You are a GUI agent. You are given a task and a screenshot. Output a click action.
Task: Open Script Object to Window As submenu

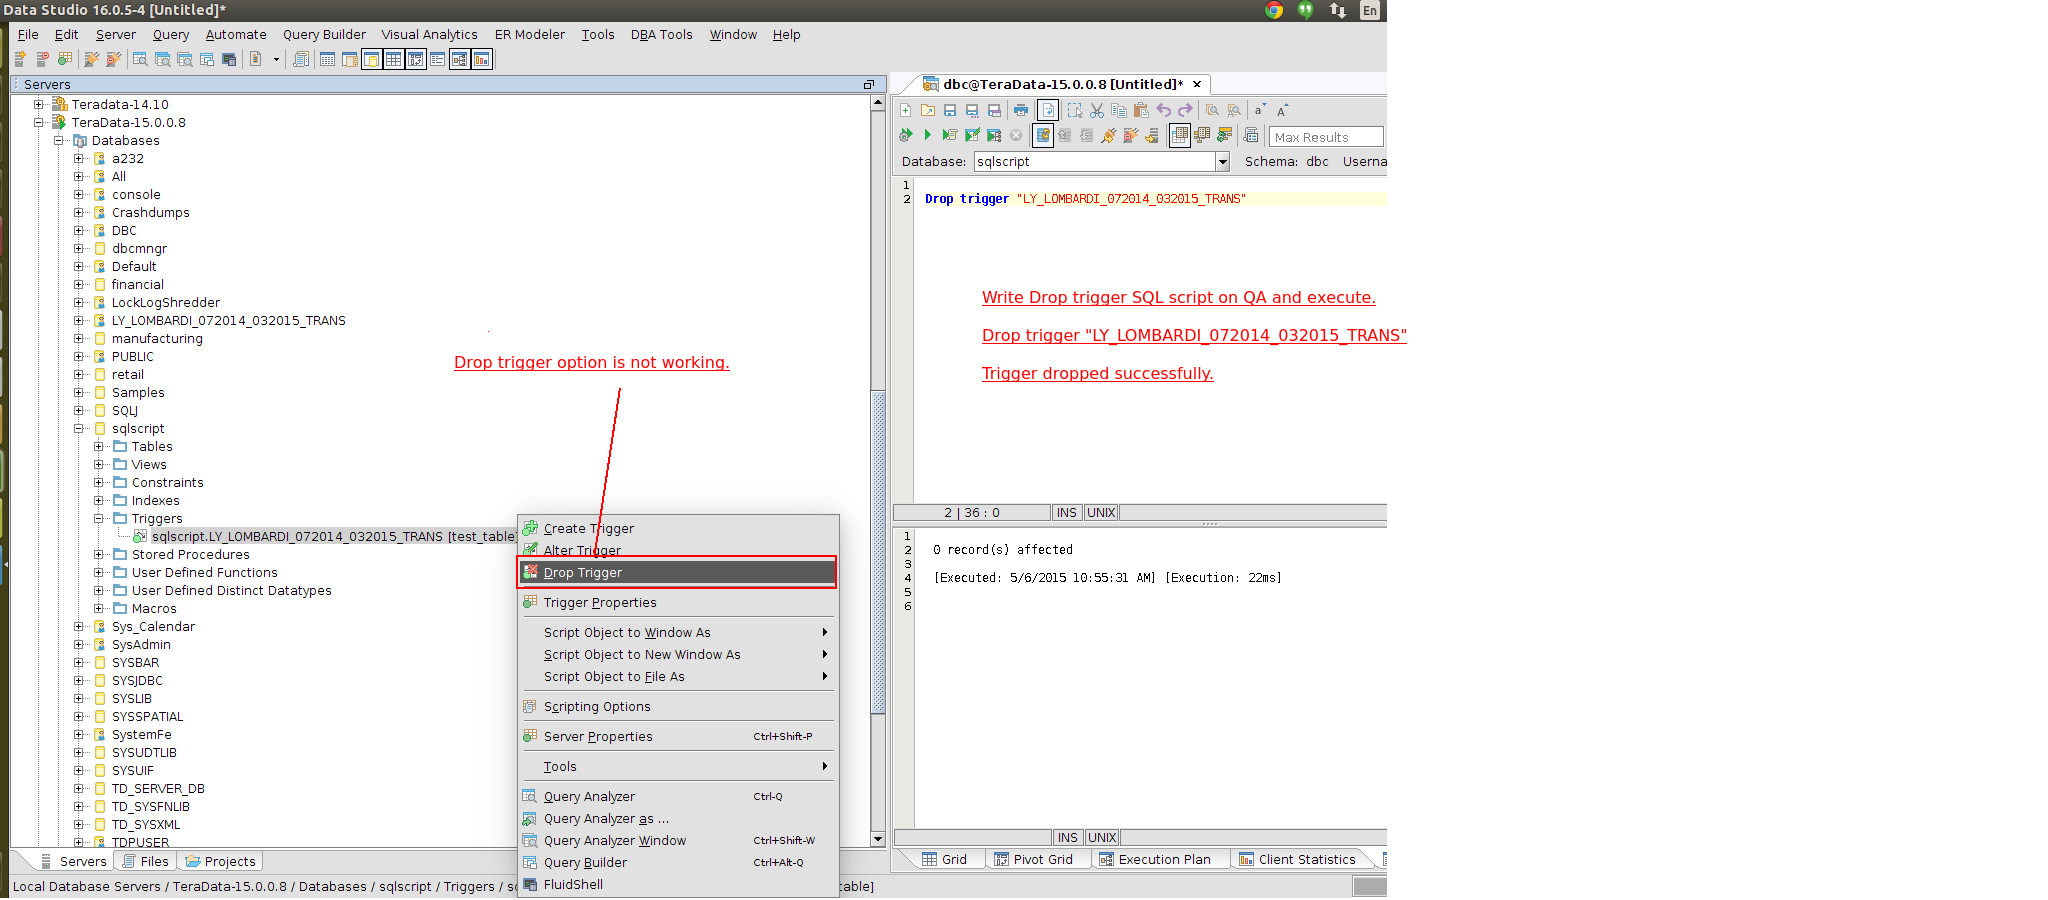coord(679,632)
